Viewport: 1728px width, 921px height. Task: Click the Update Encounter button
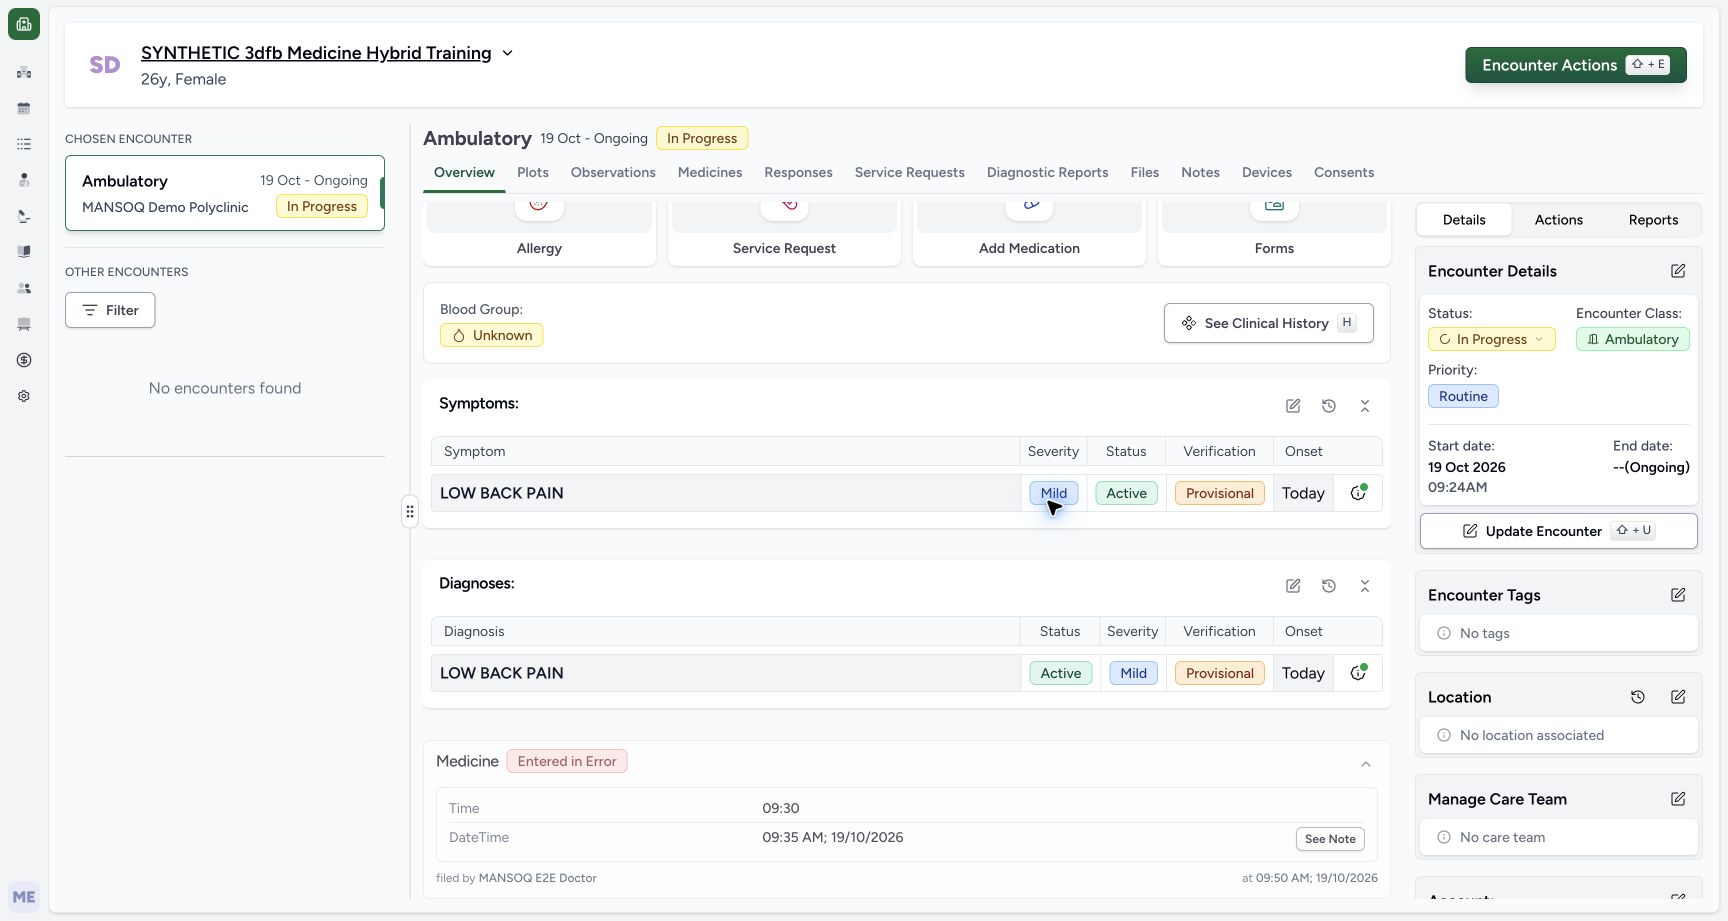coord(1558,531)
